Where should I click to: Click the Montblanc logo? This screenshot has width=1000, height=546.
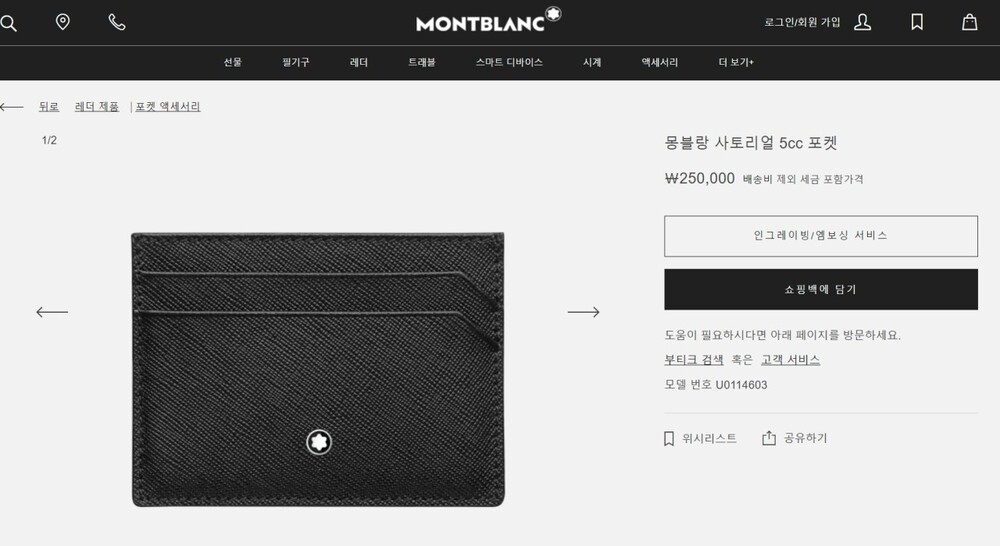click(x=488, y=20)
